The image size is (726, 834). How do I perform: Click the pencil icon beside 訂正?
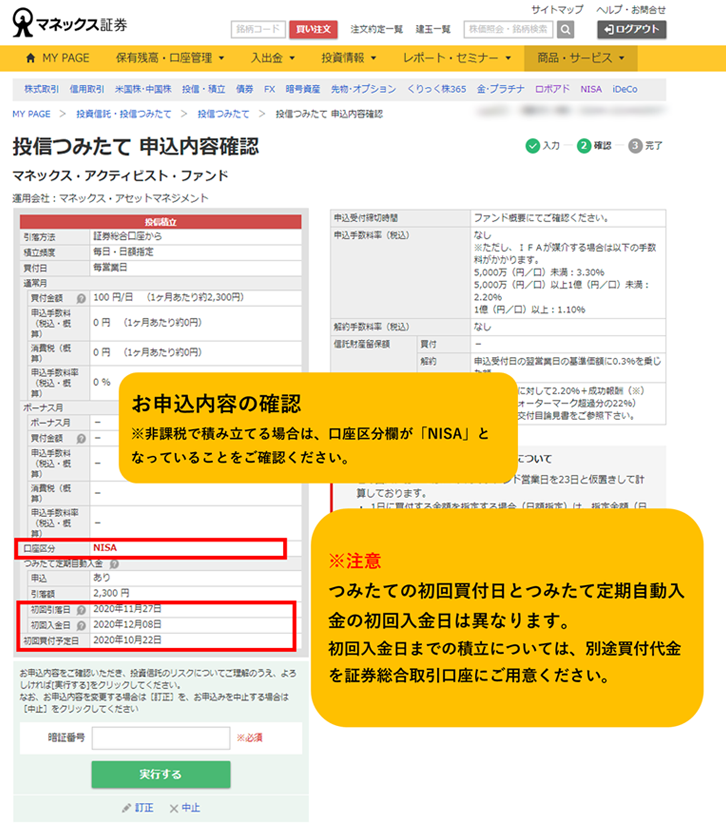(126, 808)
